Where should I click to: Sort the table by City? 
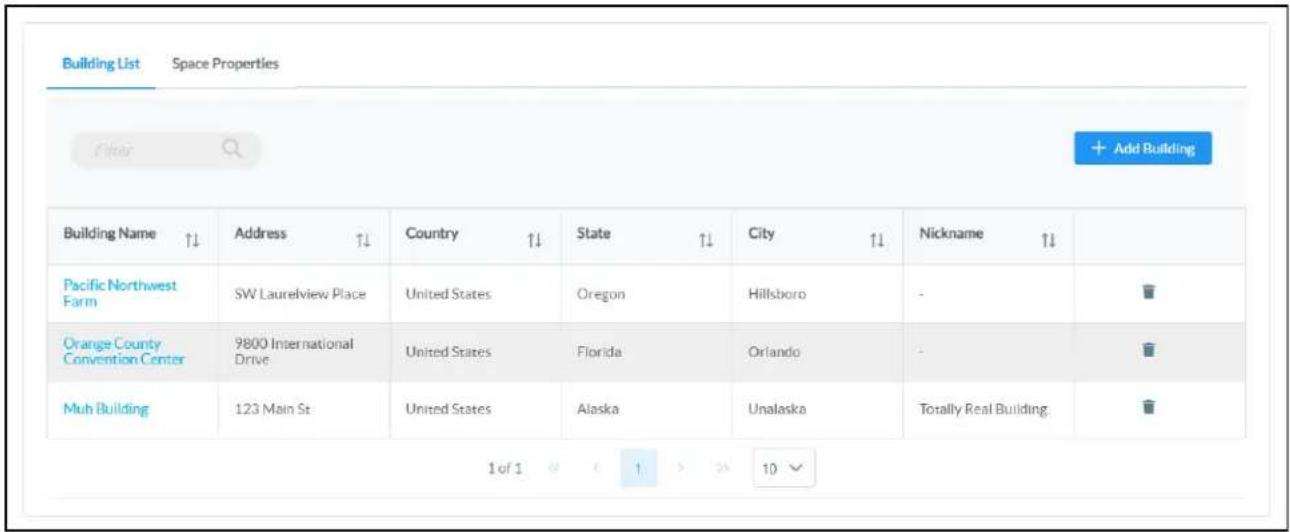(x=878, y=238)
